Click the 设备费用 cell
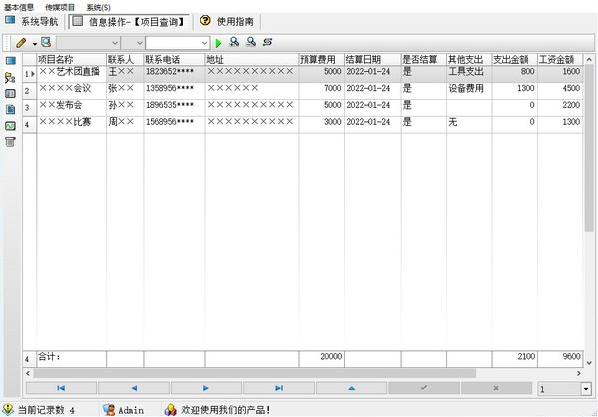Viewport: 598px width, 417px height. tap(469, 91)
